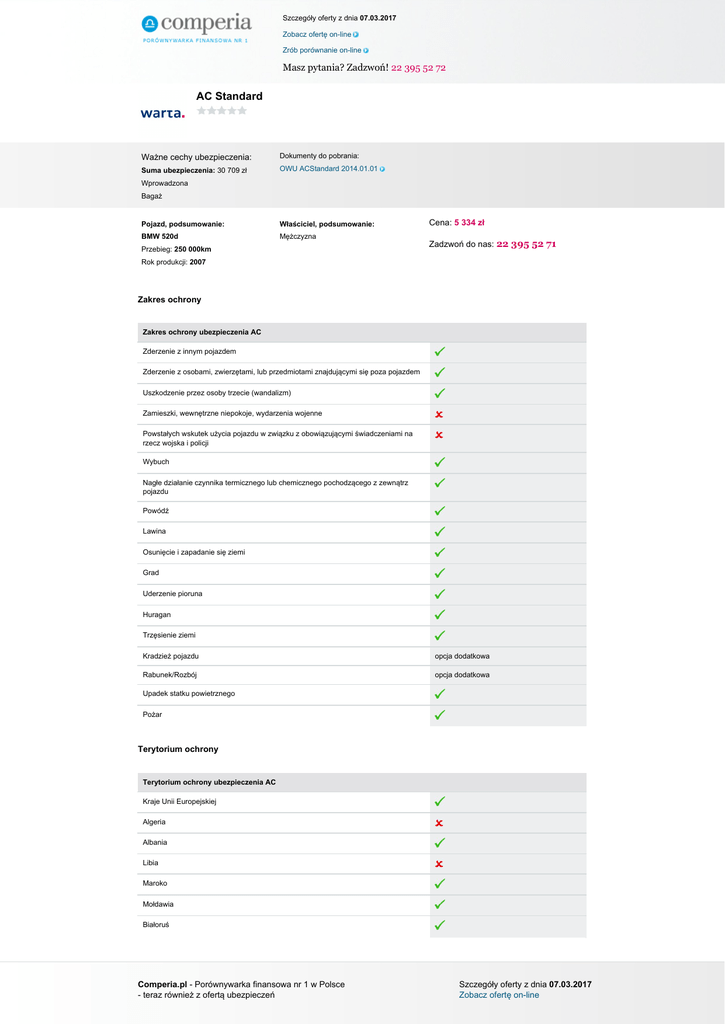Viewport: 725px width, 1024px height.
Task: Click the red X in the Libia row
Action: (x=439, y=863)
